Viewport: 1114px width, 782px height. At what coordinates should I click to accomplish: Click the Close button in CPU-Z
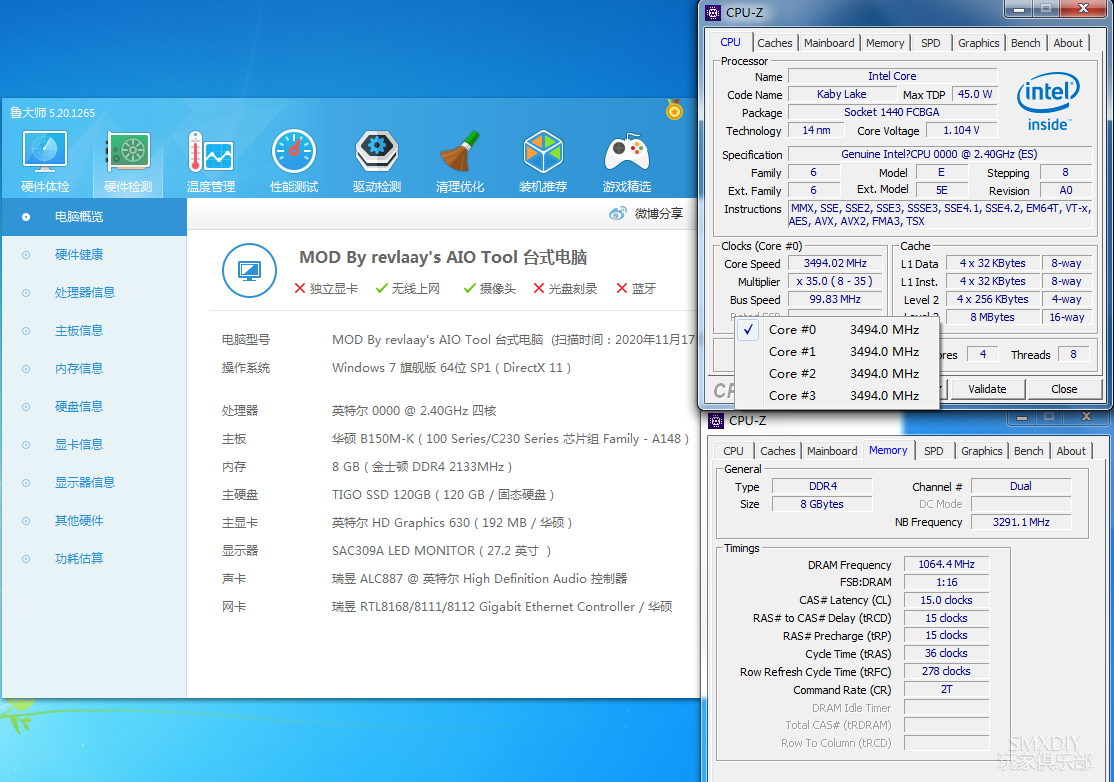click(x=1064, y=389)
